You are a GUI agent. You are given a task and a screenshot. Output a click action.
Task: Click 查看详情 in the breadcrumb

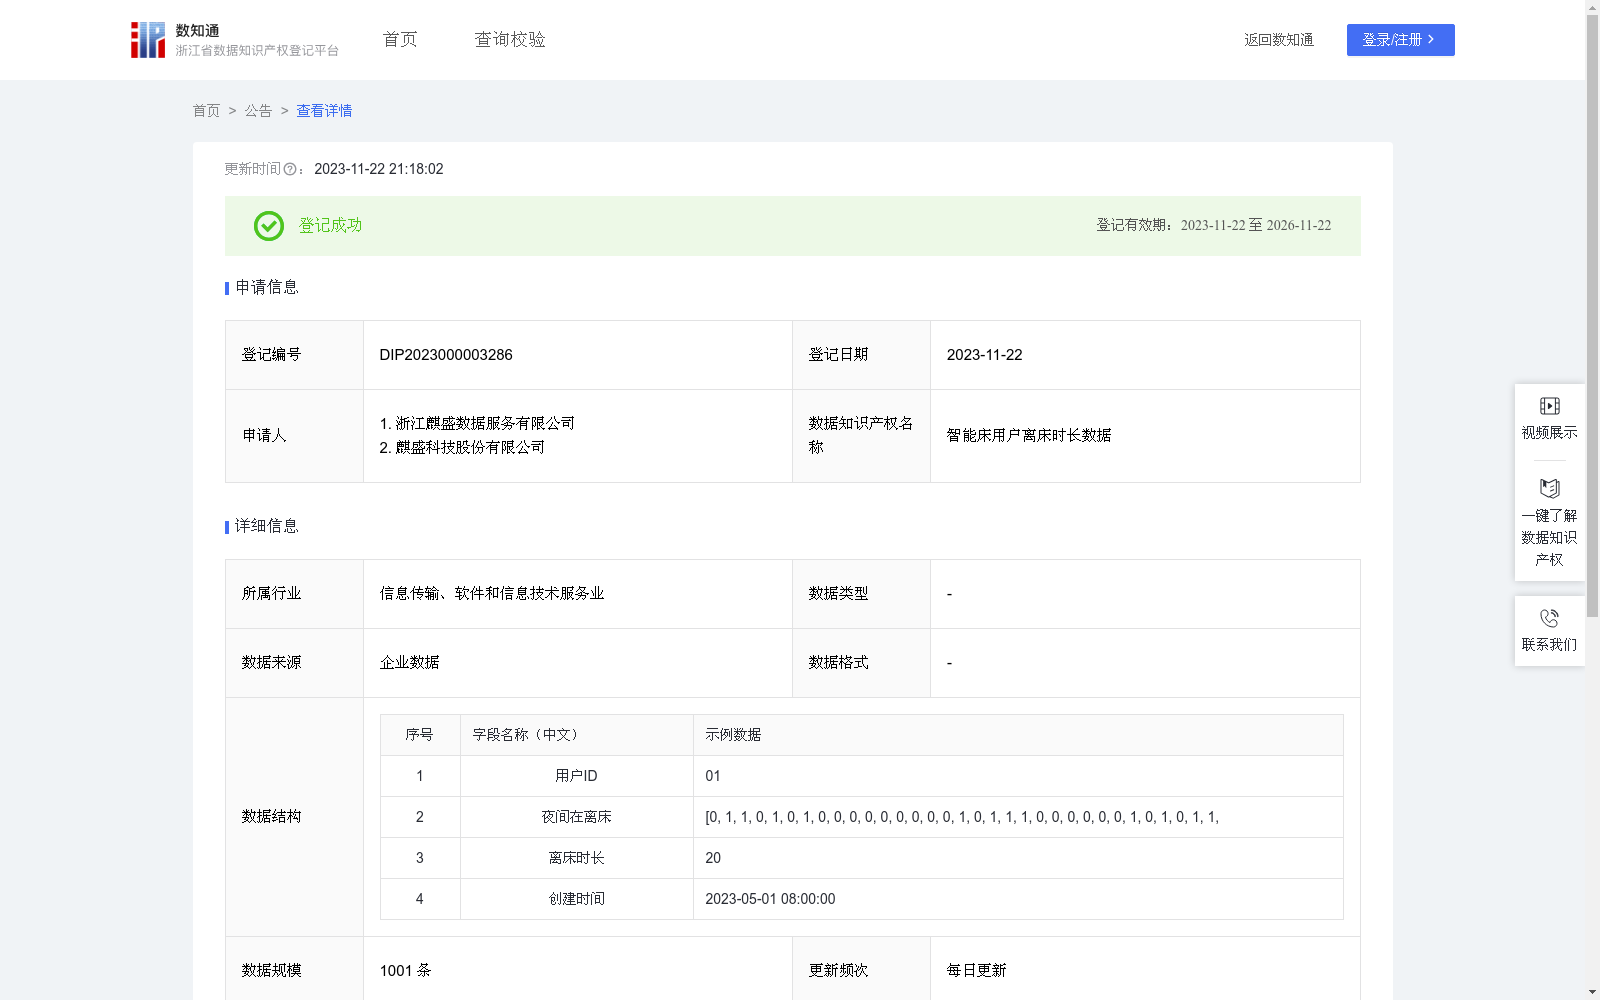(324, 111)
